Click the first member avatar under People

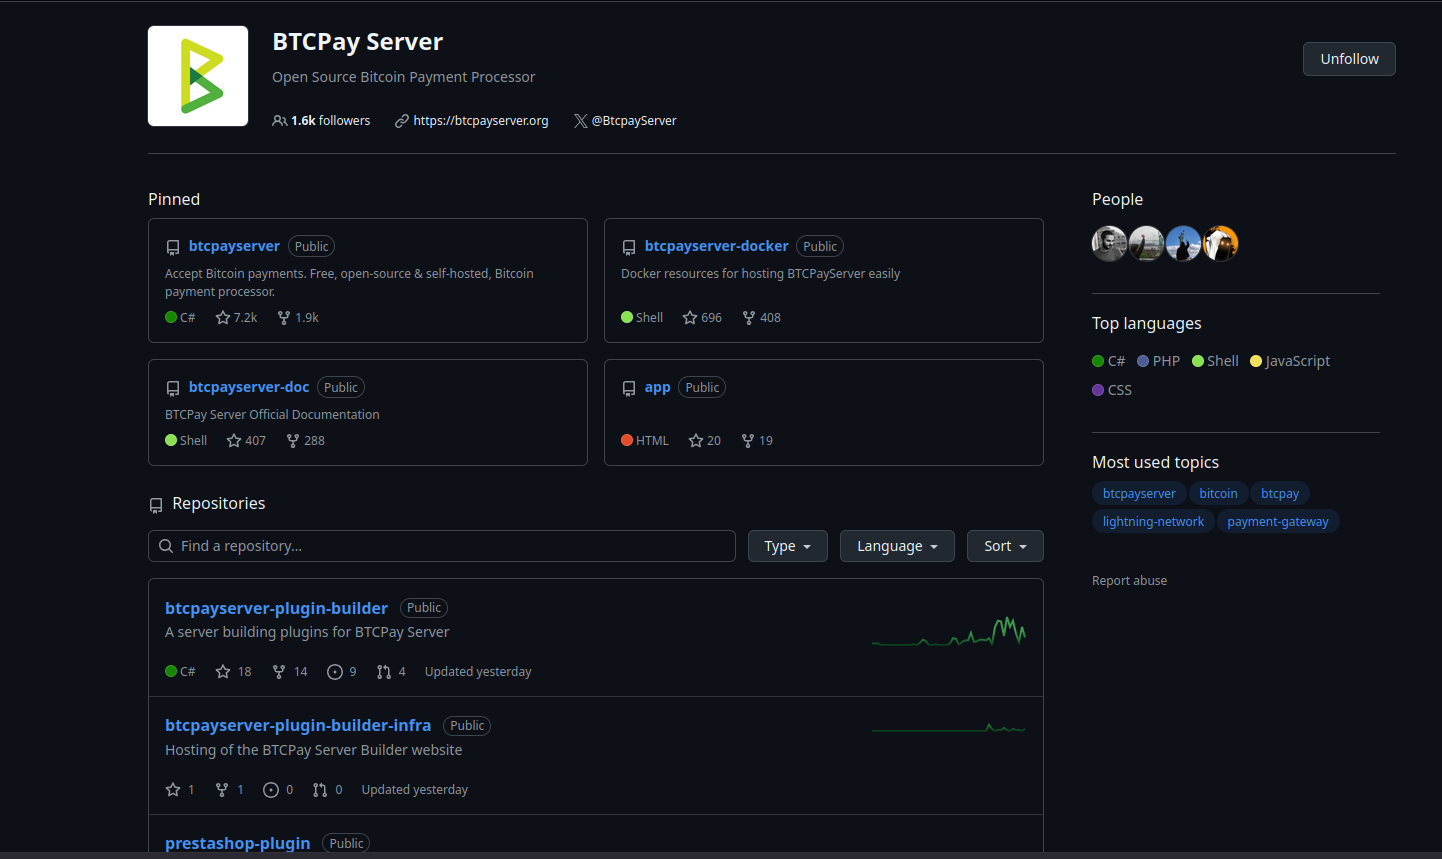1109,244
